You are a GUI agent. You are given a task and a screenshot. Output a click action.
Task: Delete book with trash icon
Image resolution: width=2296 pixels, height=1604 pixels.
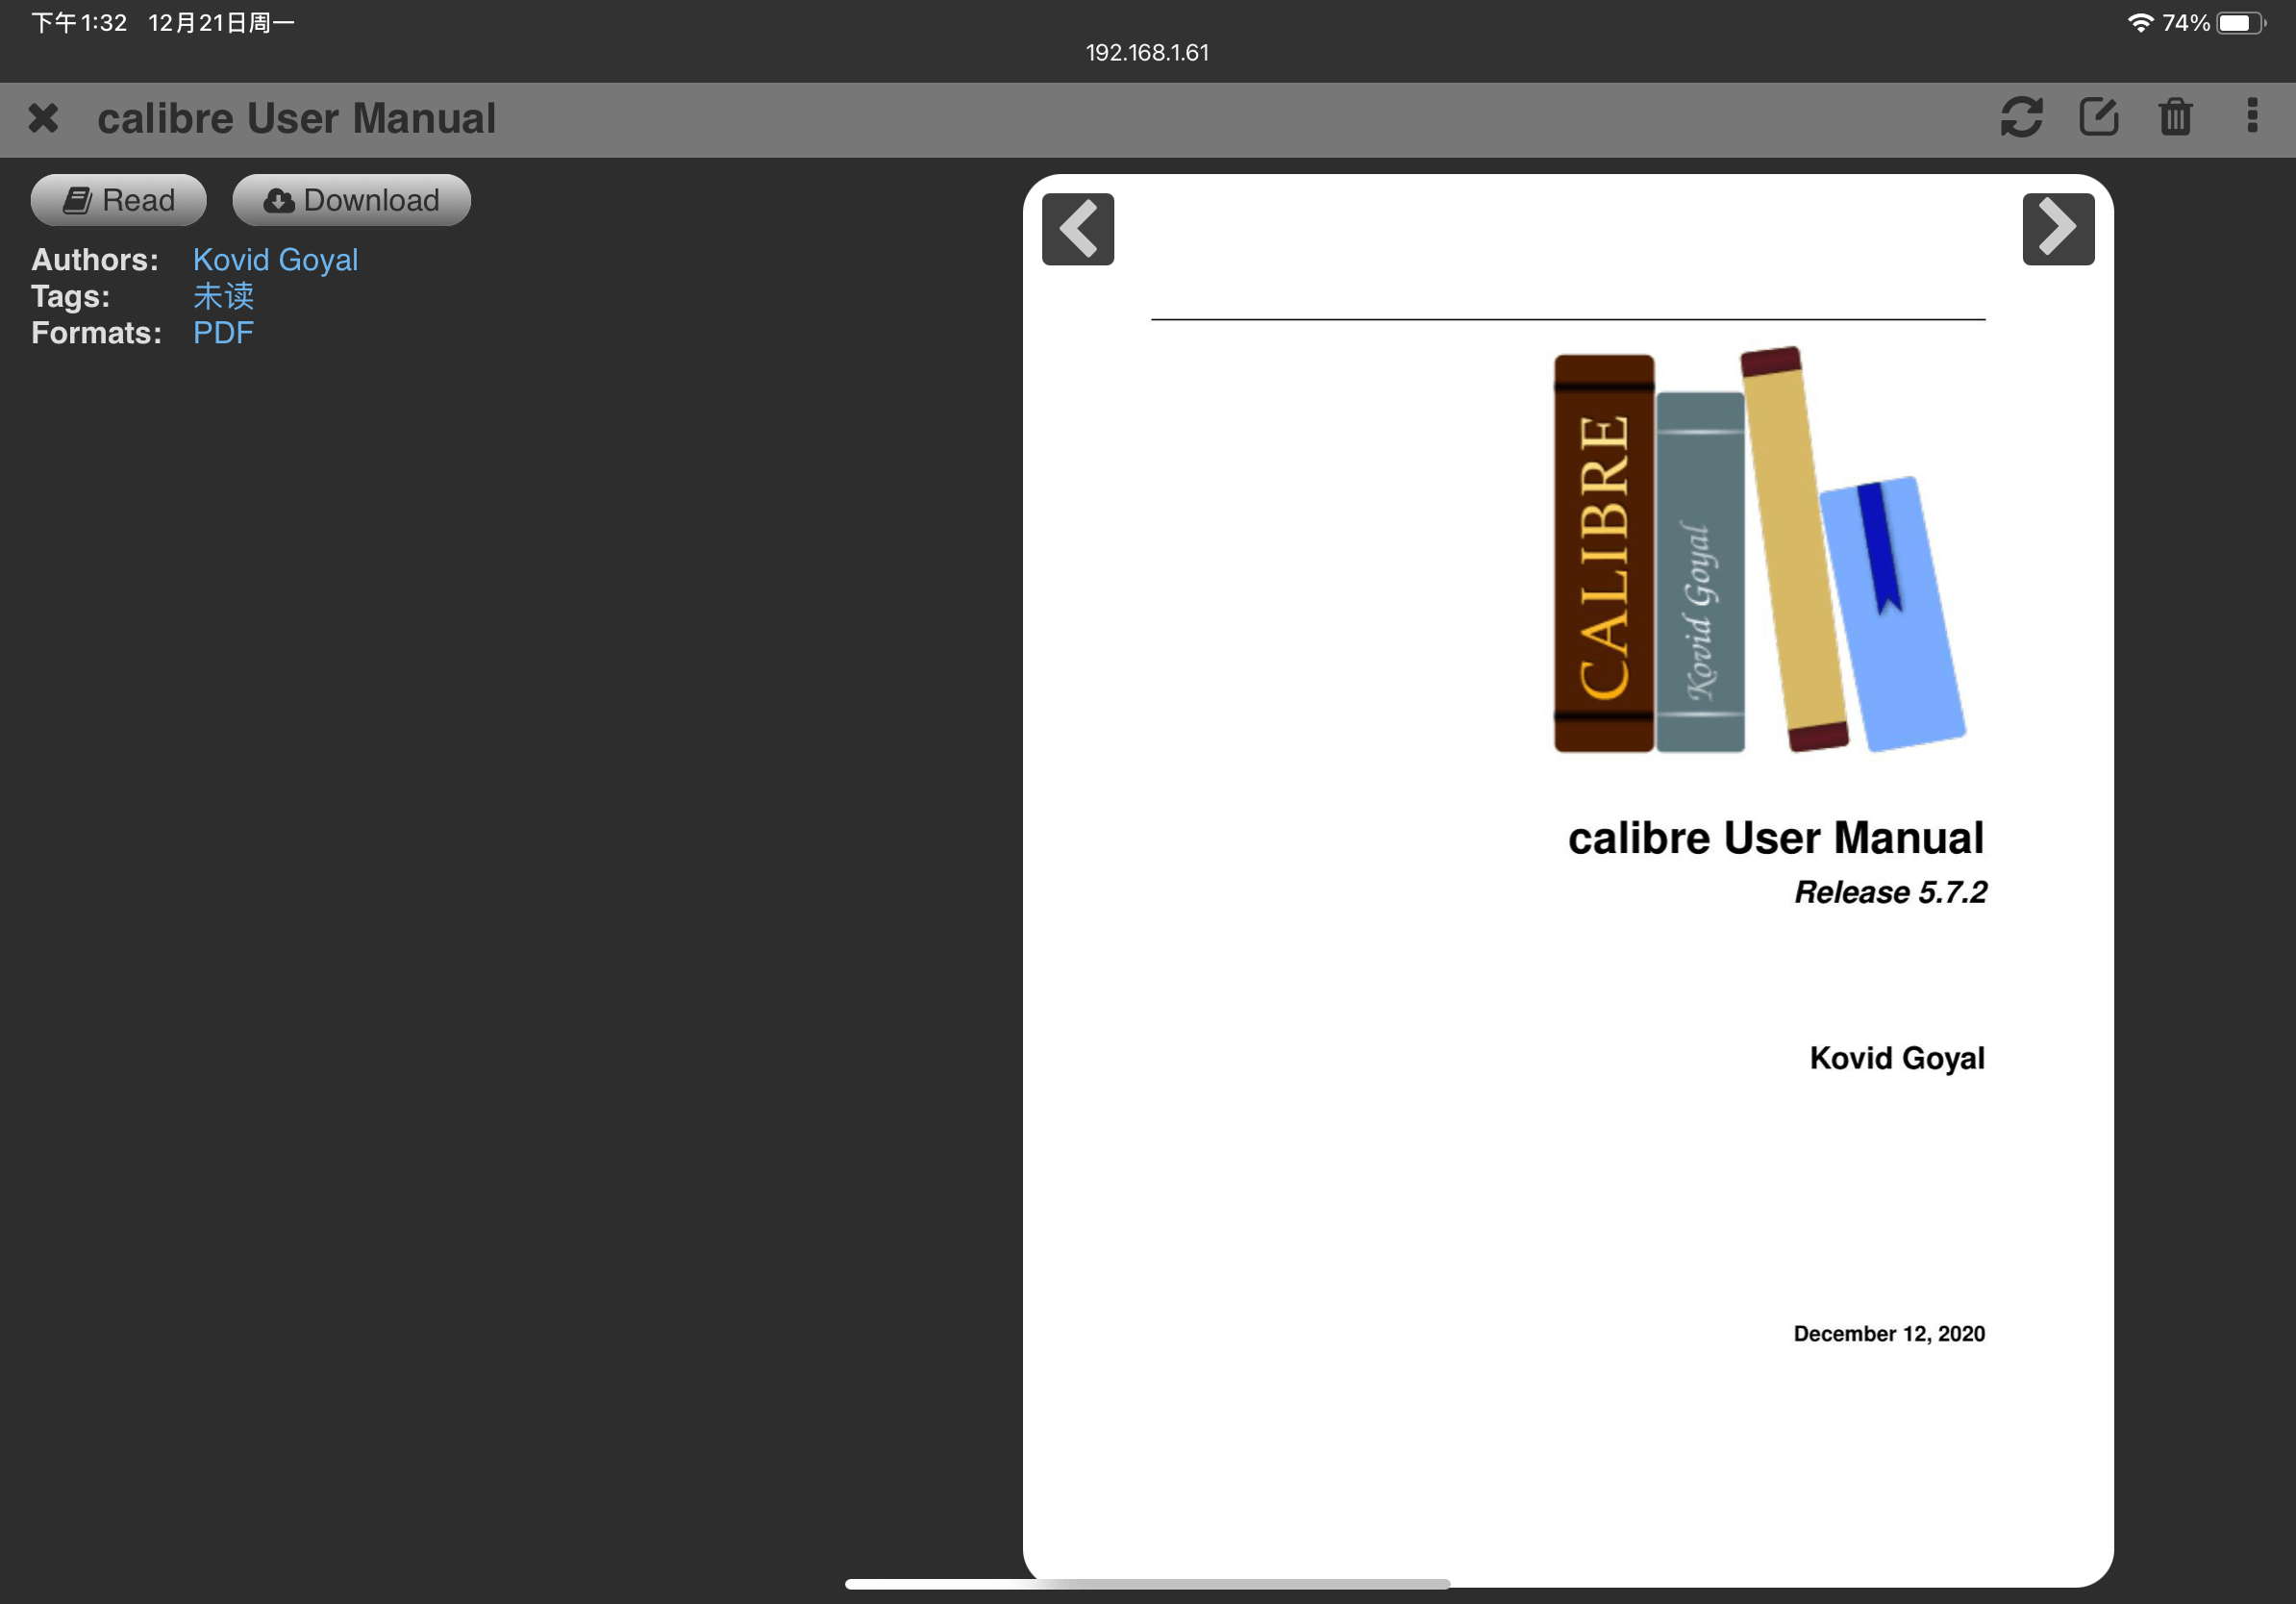coord(2175,117)
